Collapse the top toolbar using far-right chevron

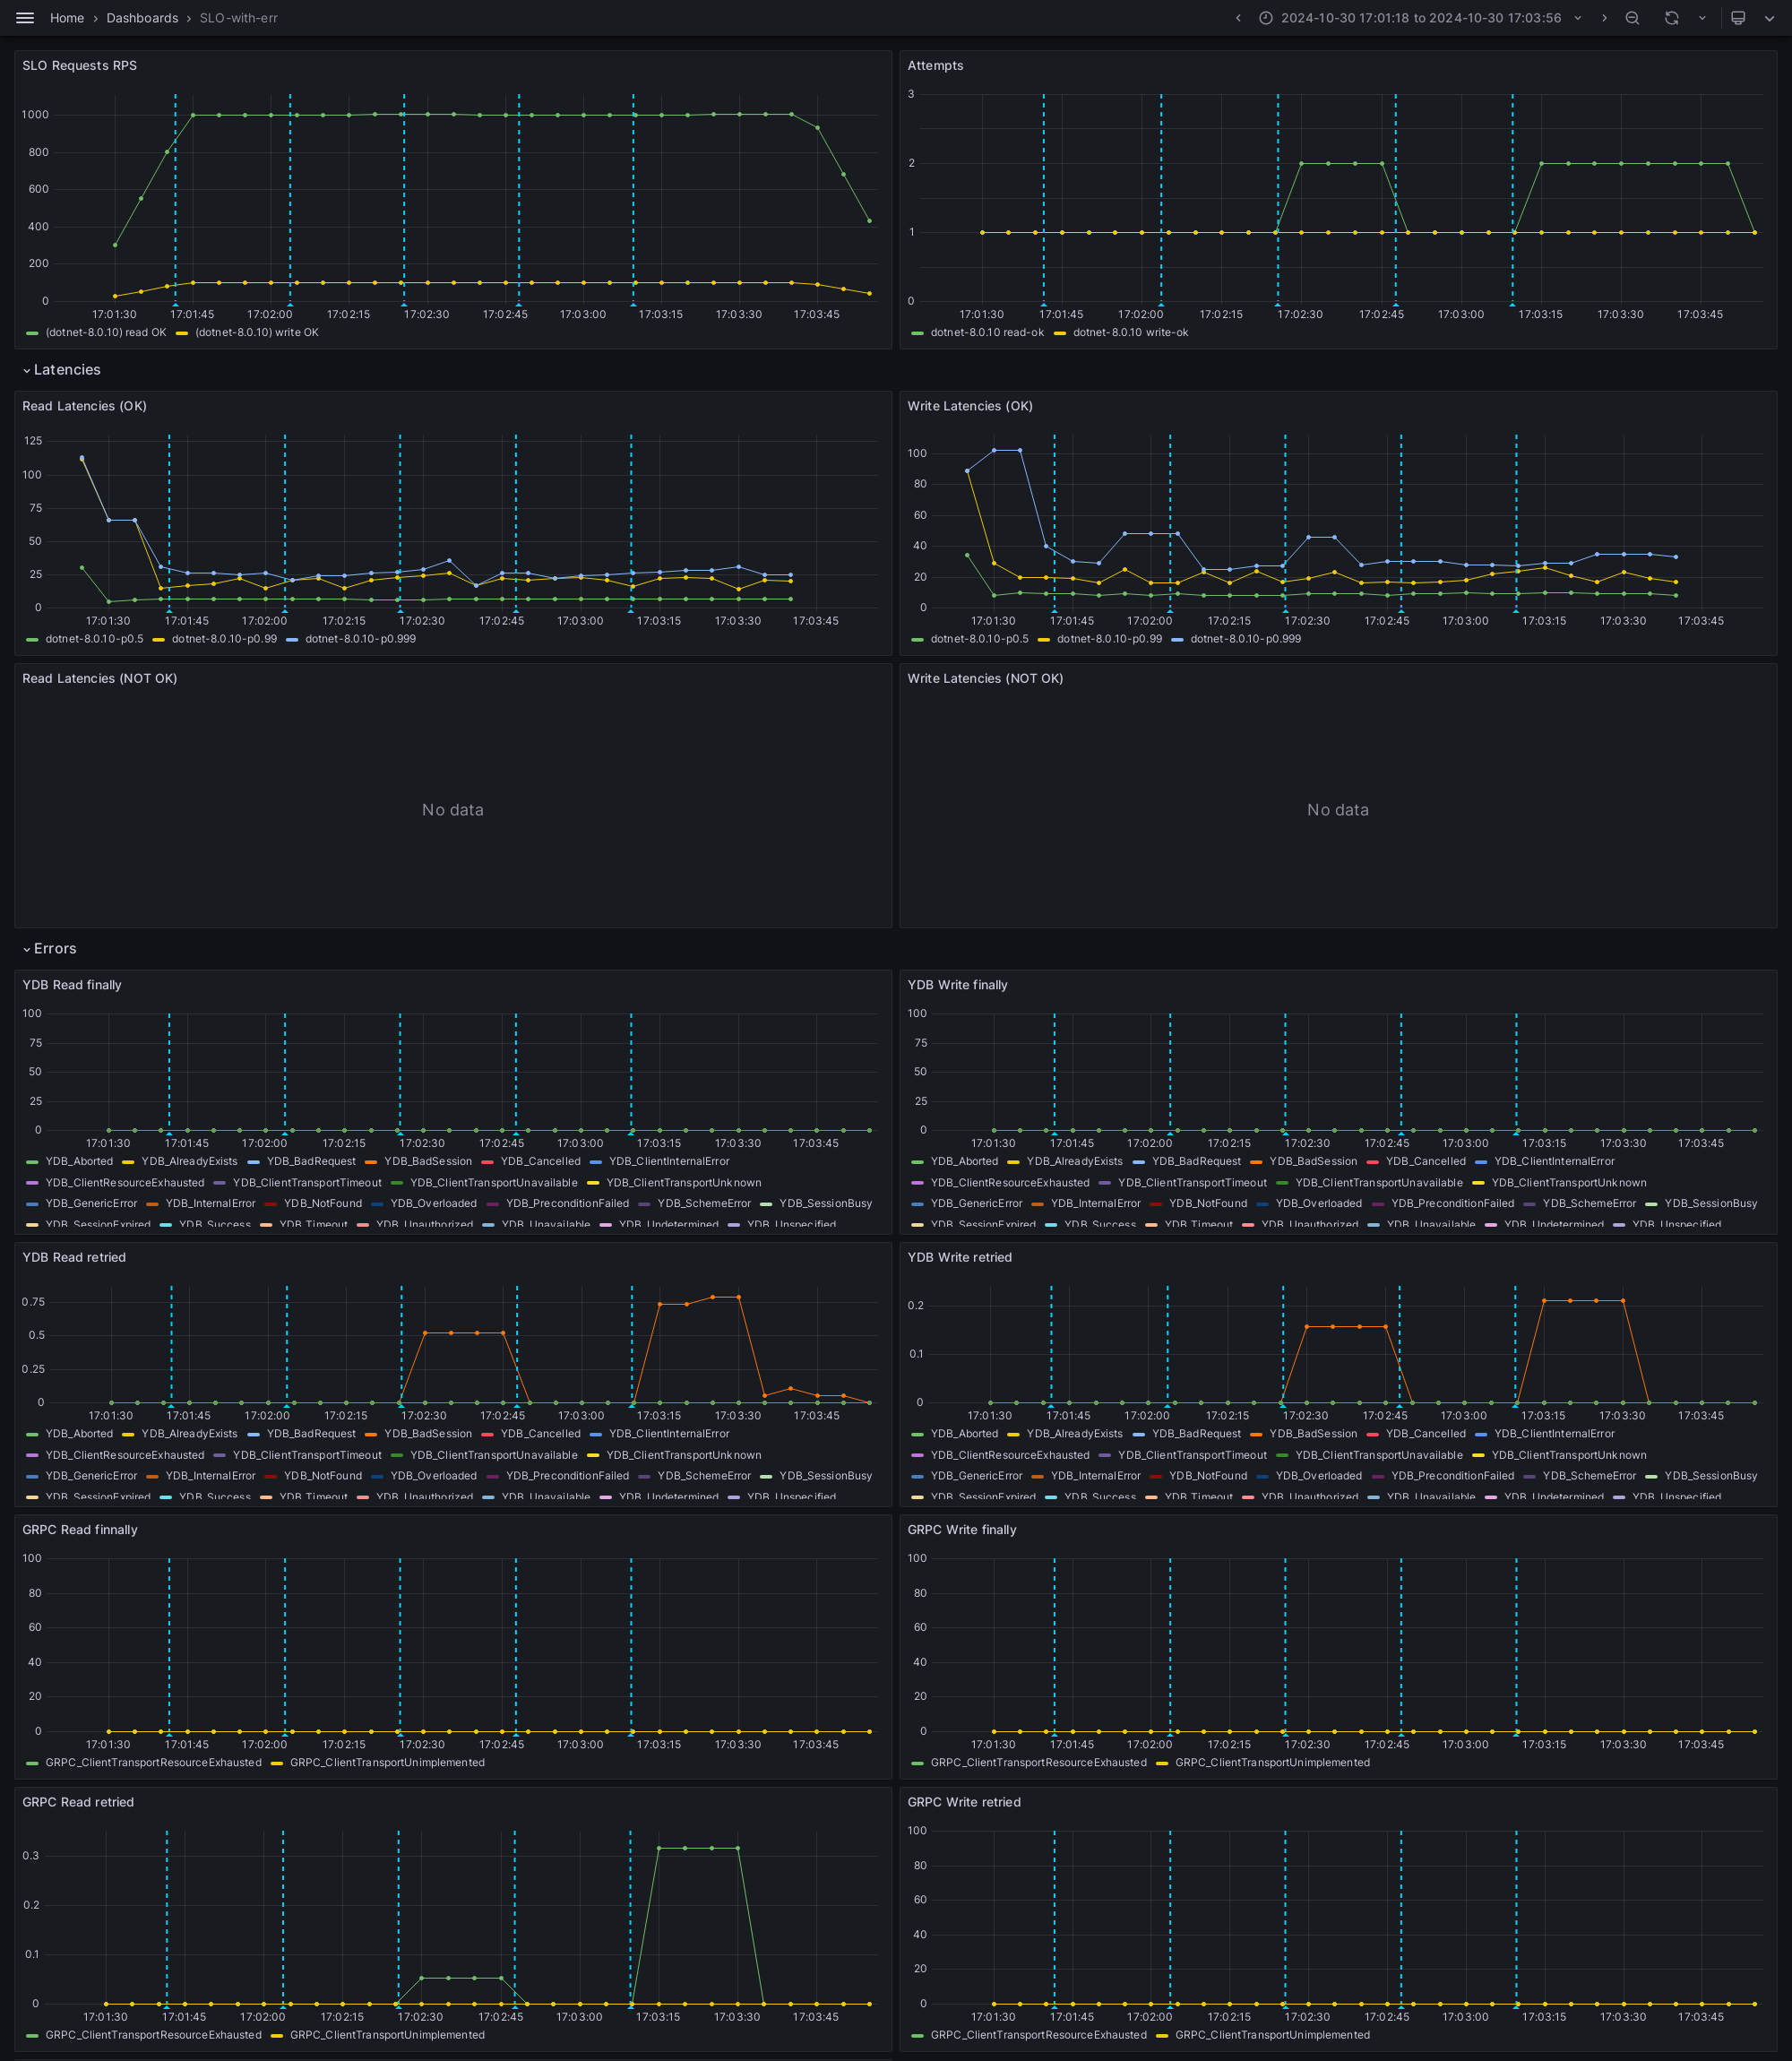[x=1770, y=18]
